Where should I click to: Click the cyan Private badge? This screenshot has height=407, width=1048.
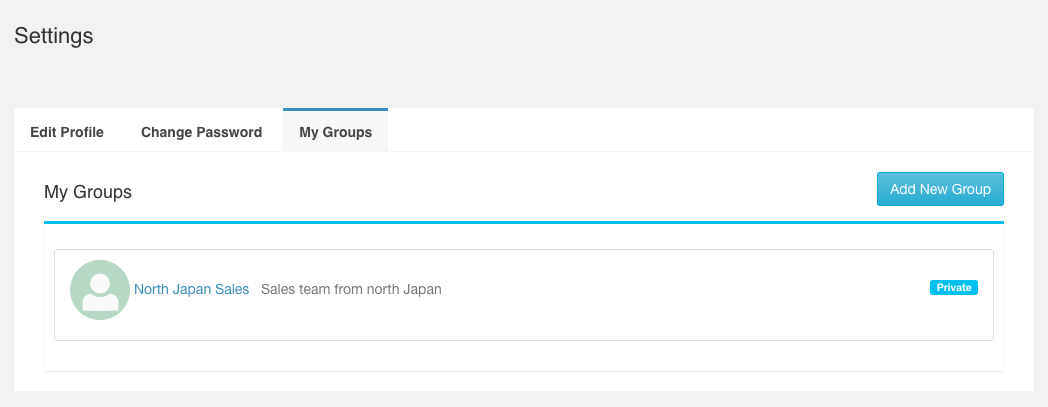coord(954,288)
